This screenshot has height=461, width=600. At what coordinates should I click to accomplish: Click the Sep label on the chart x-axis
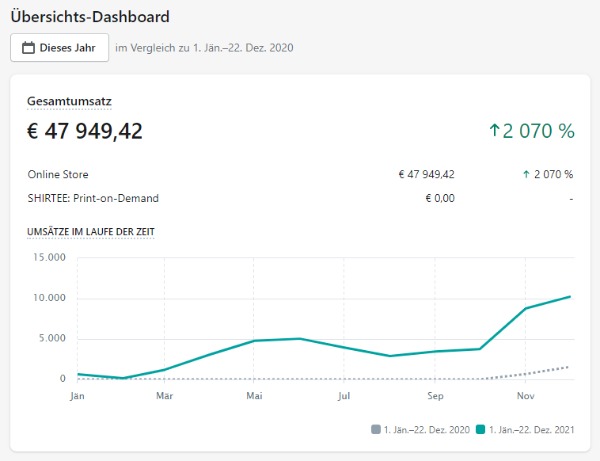click(x=435, y=396)
